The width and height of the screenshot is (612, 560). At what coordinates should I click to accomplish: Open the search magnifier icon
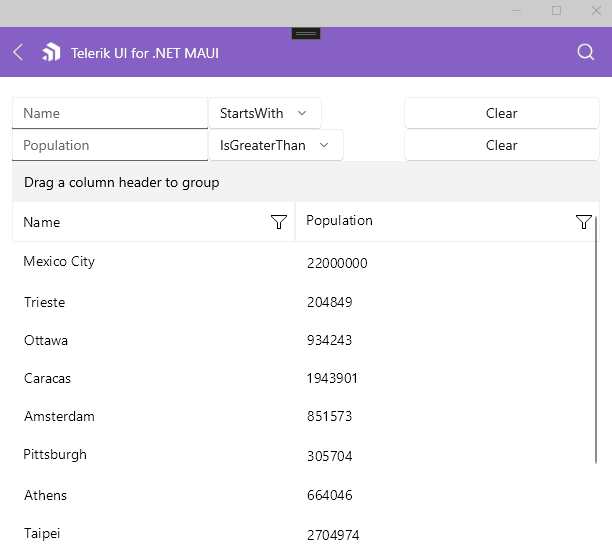pyautogui.click(x=585, y=52)
